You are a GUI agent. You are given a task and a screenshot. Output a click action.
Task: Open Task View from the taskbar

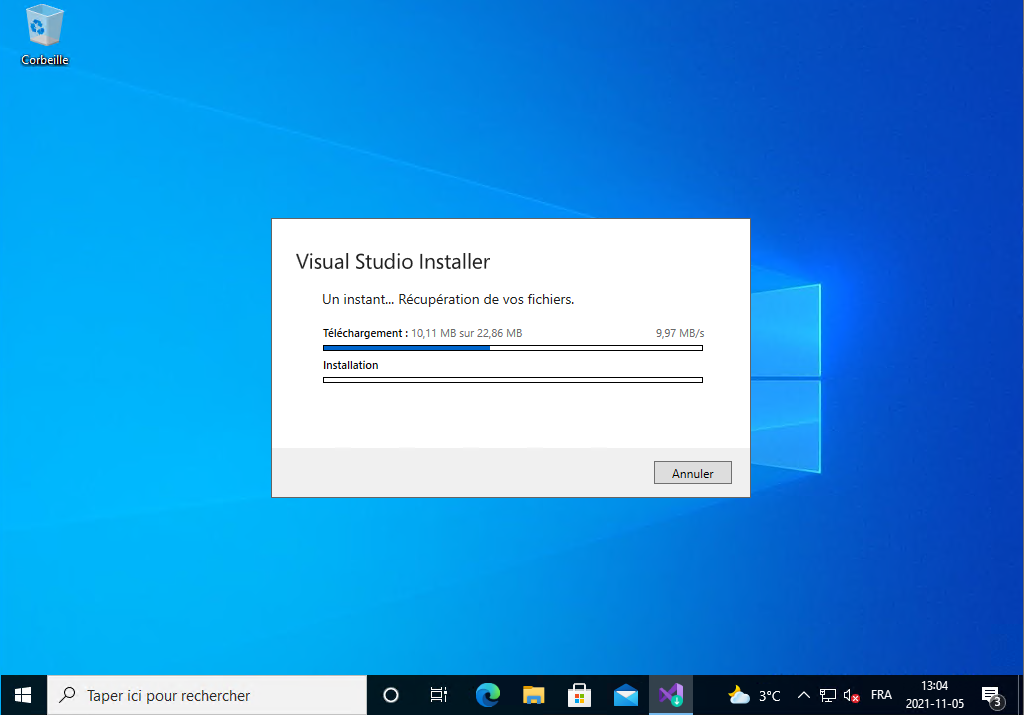[439, 695]
